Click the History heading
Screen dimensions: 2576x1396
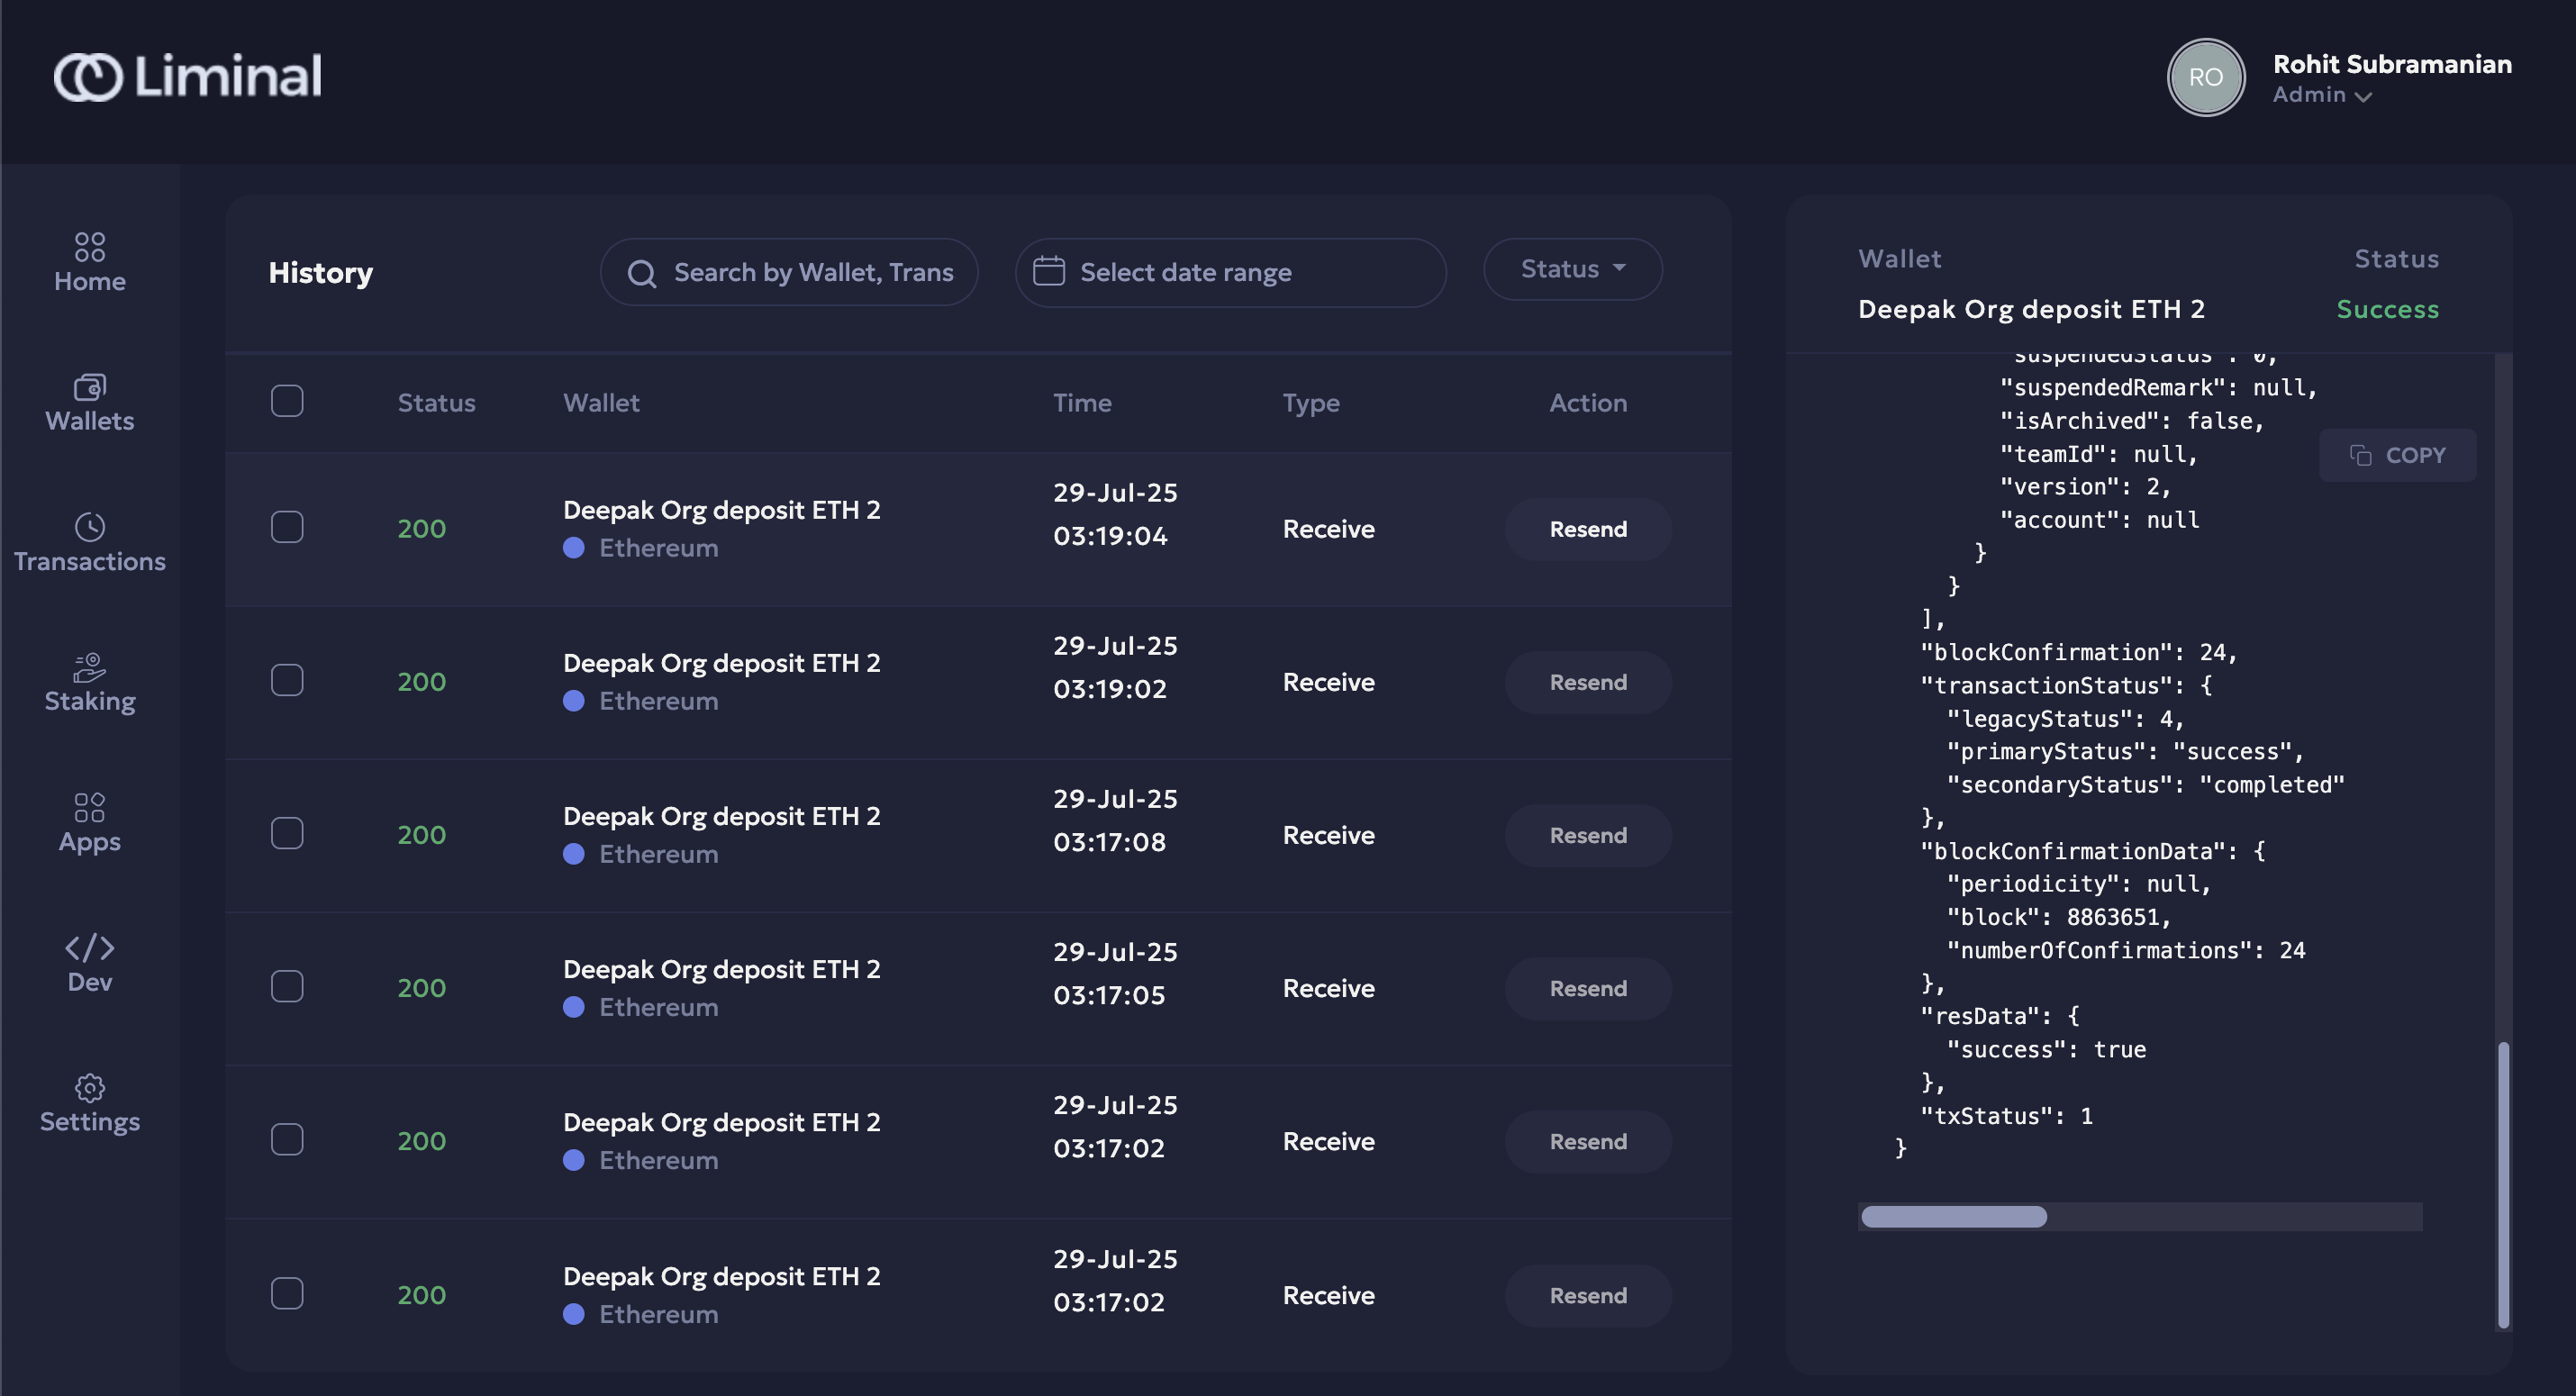click(321, 273)
